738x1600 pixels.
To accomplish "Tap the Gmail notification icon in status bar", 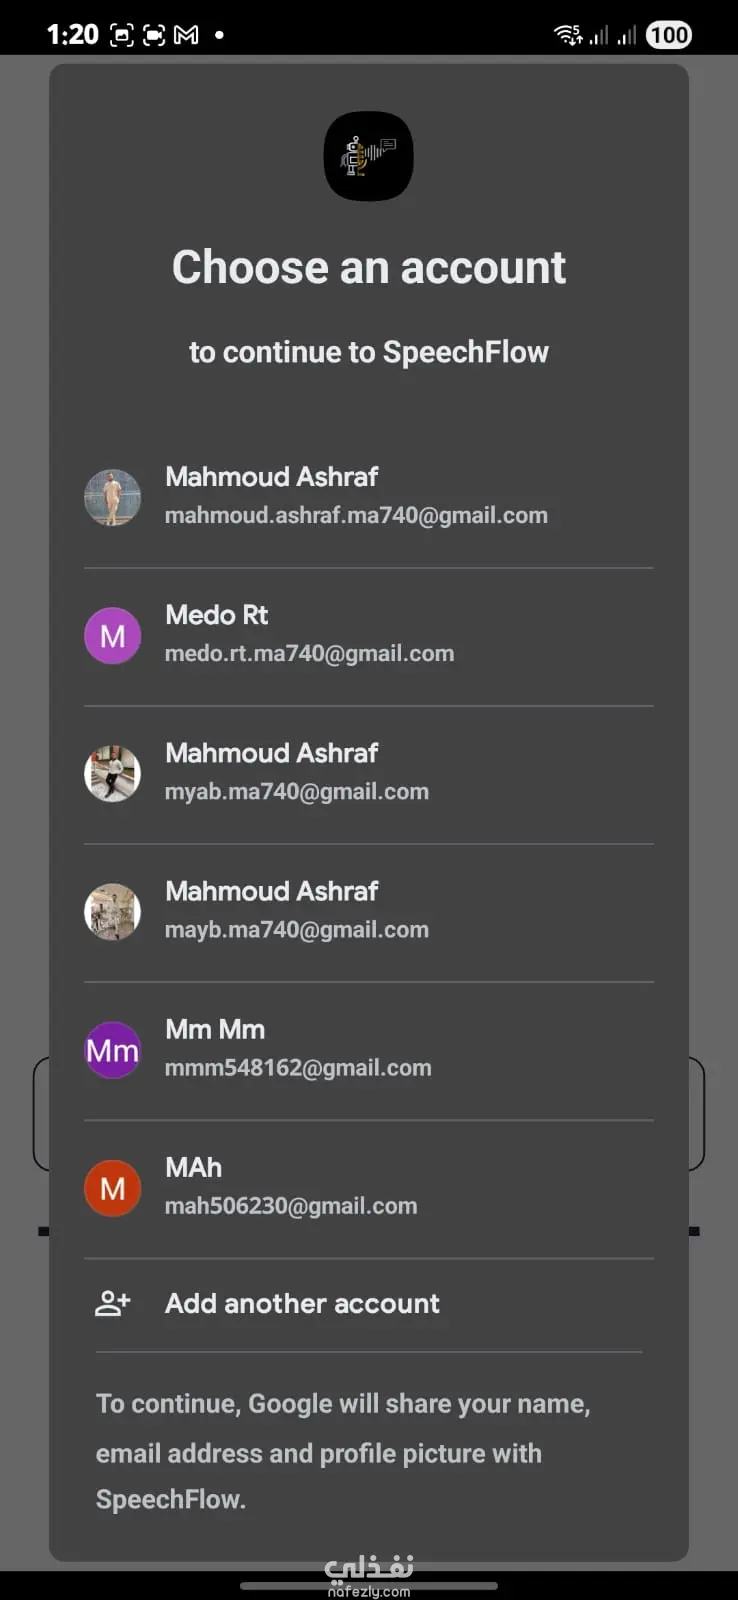I will pyautogui.click(x=186, y=35).
